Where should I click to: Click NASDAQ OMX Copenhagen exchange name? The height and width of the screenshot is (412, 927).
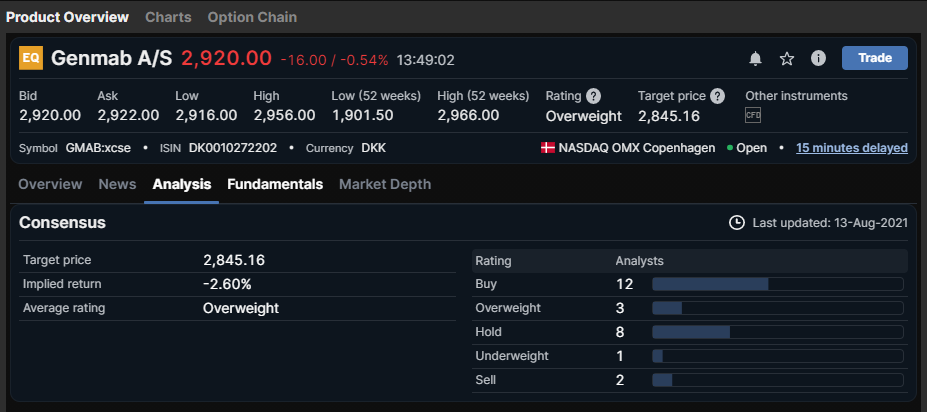tap(637, 148)
